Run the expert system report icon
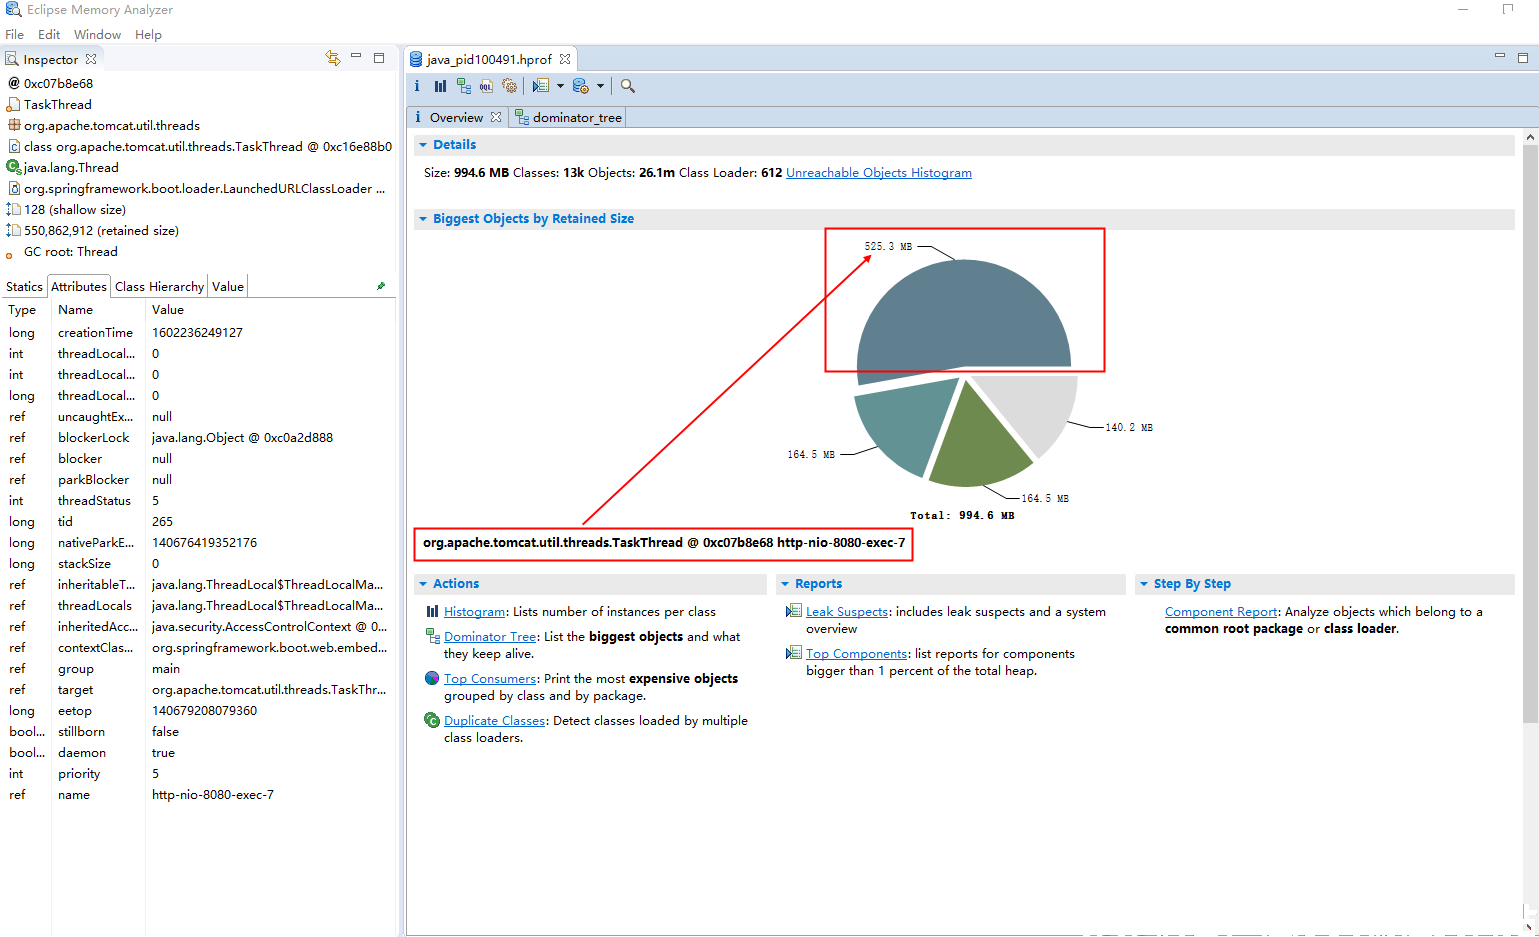The image size is (1539, 937). (x=541, y=86)
